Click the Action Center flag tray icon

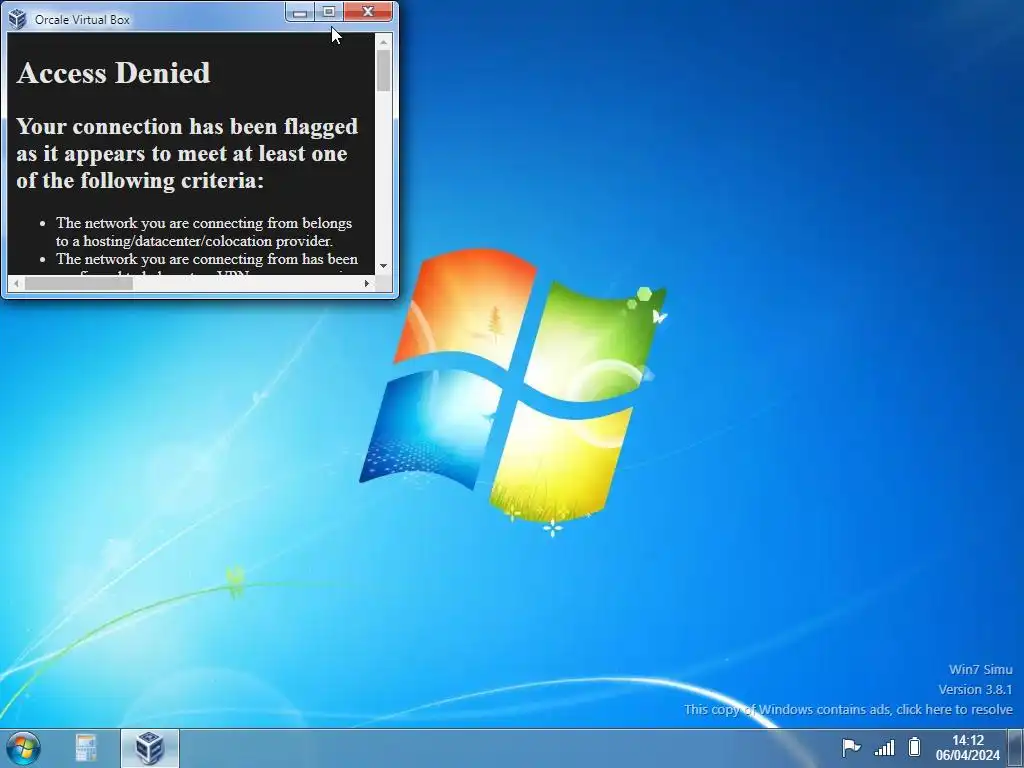tap(851, 747)
